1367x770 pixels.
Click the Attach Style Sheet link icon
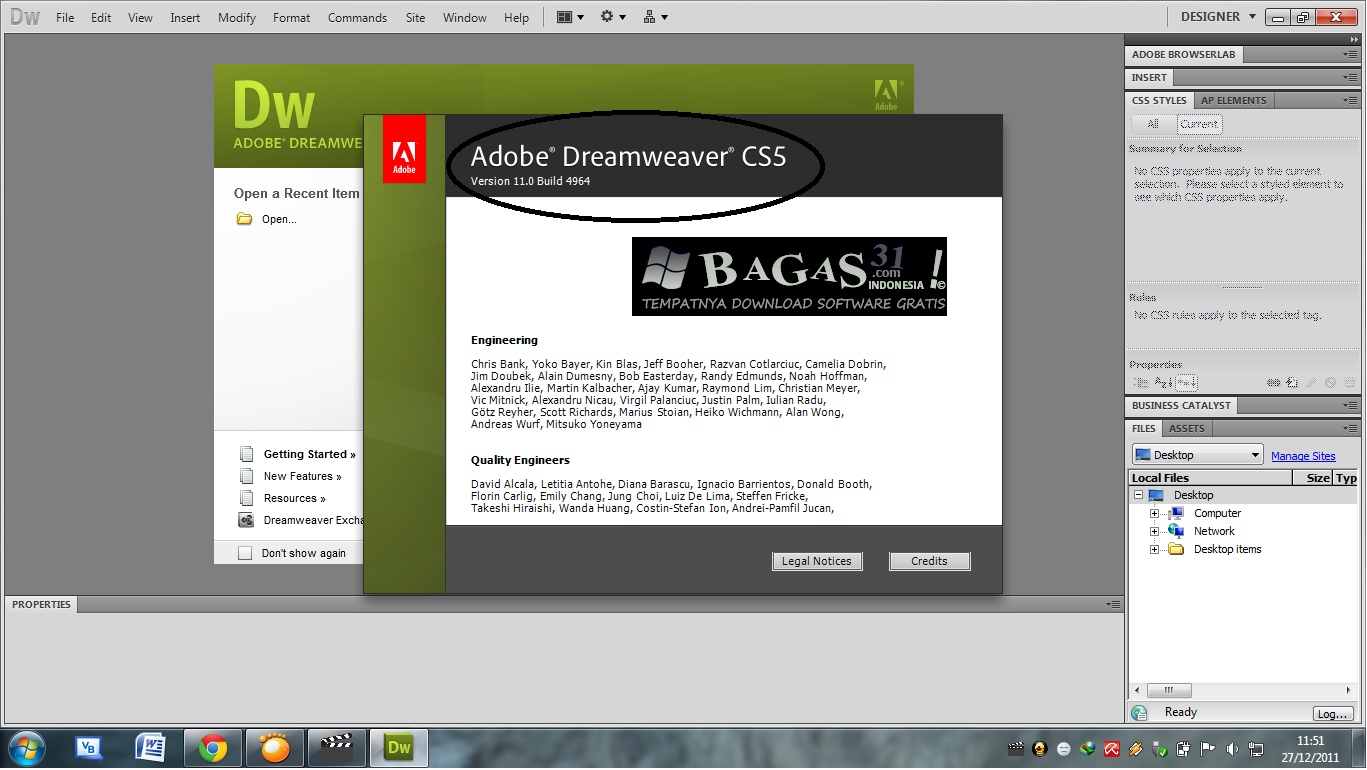click(x=1274, y=383)
